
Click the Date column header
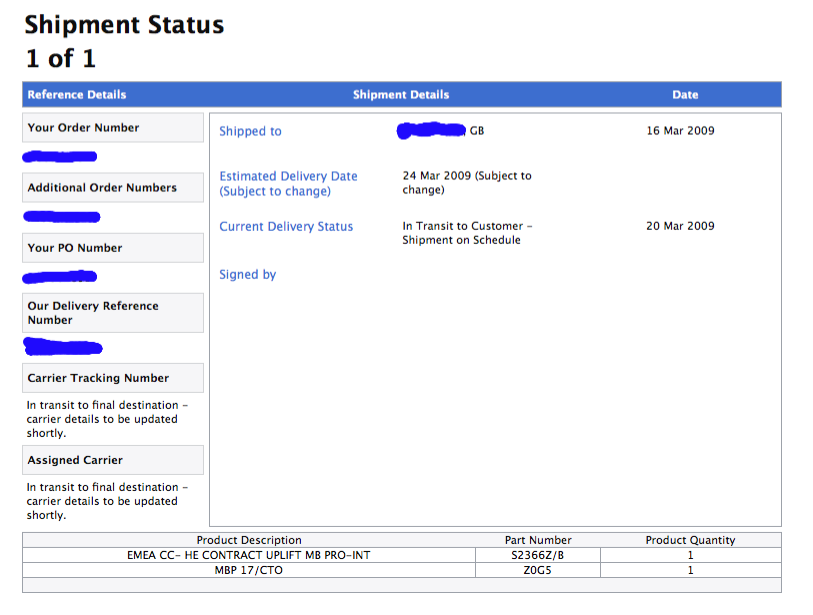coord(685,94)
